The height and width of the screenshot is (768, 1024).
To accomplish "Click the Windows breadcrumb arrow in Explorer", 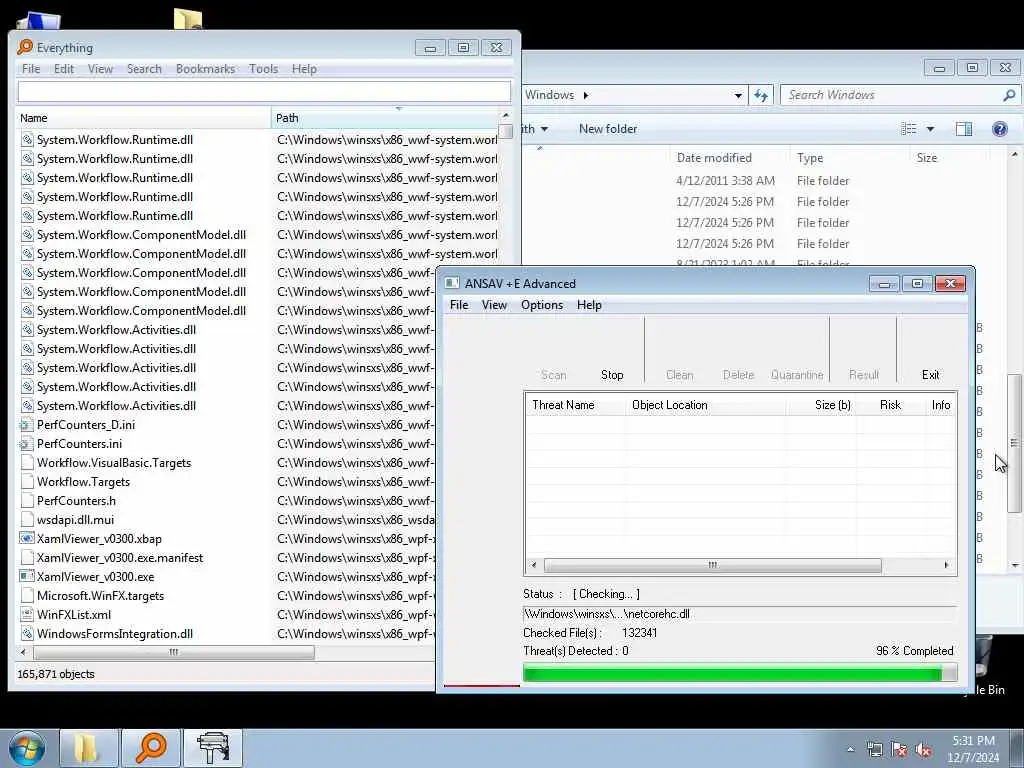I will pyautogui.click(x=586, y=95).
